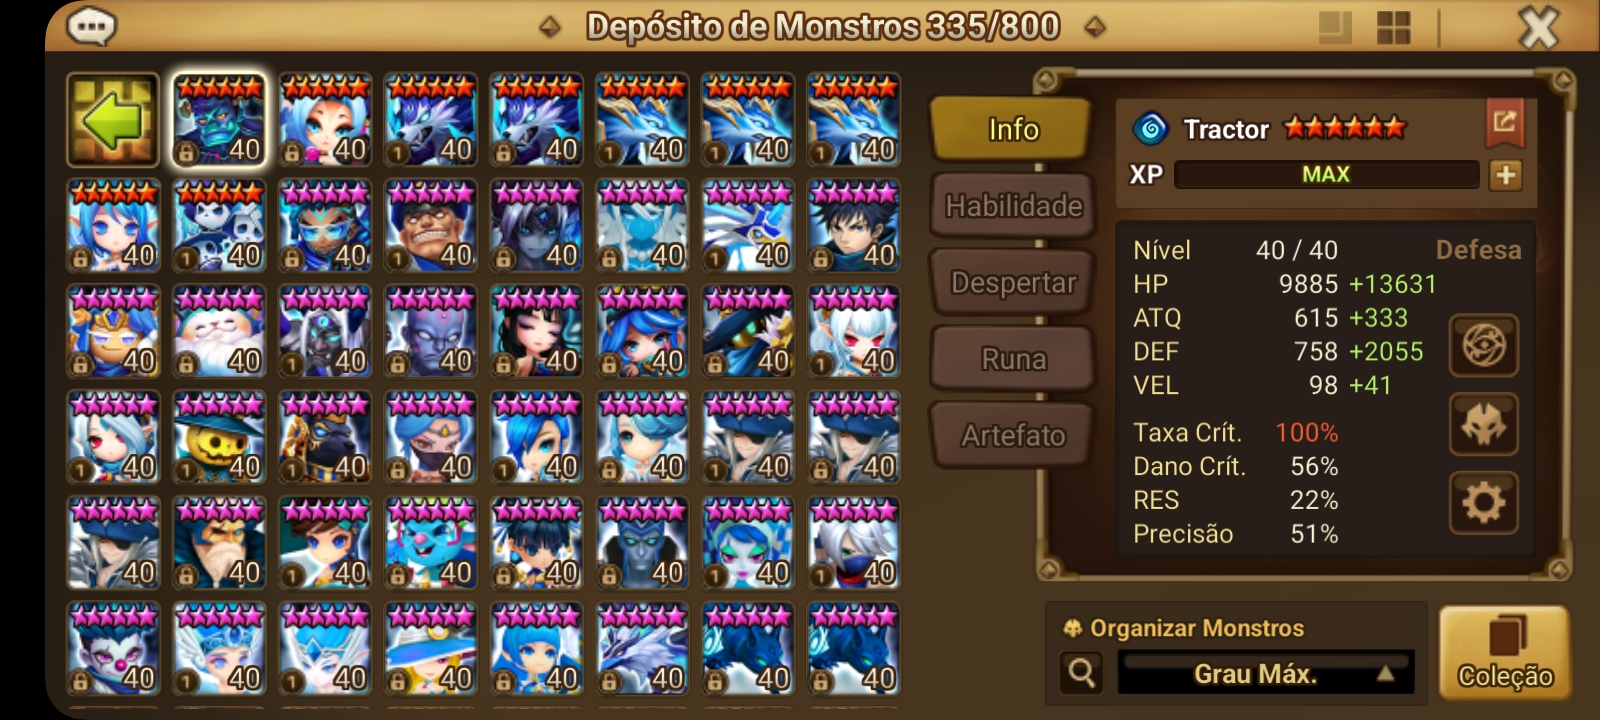Click the plus icon next to XP bar
Image resolution: width=1600 pixels, height=720 pixels.
pos(1505,175)
